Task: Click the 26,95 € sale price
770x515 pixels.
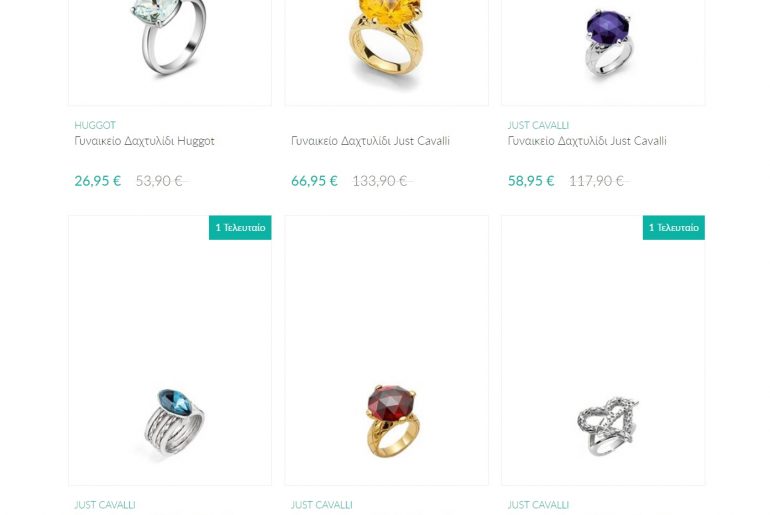Action: coord(98,181)
